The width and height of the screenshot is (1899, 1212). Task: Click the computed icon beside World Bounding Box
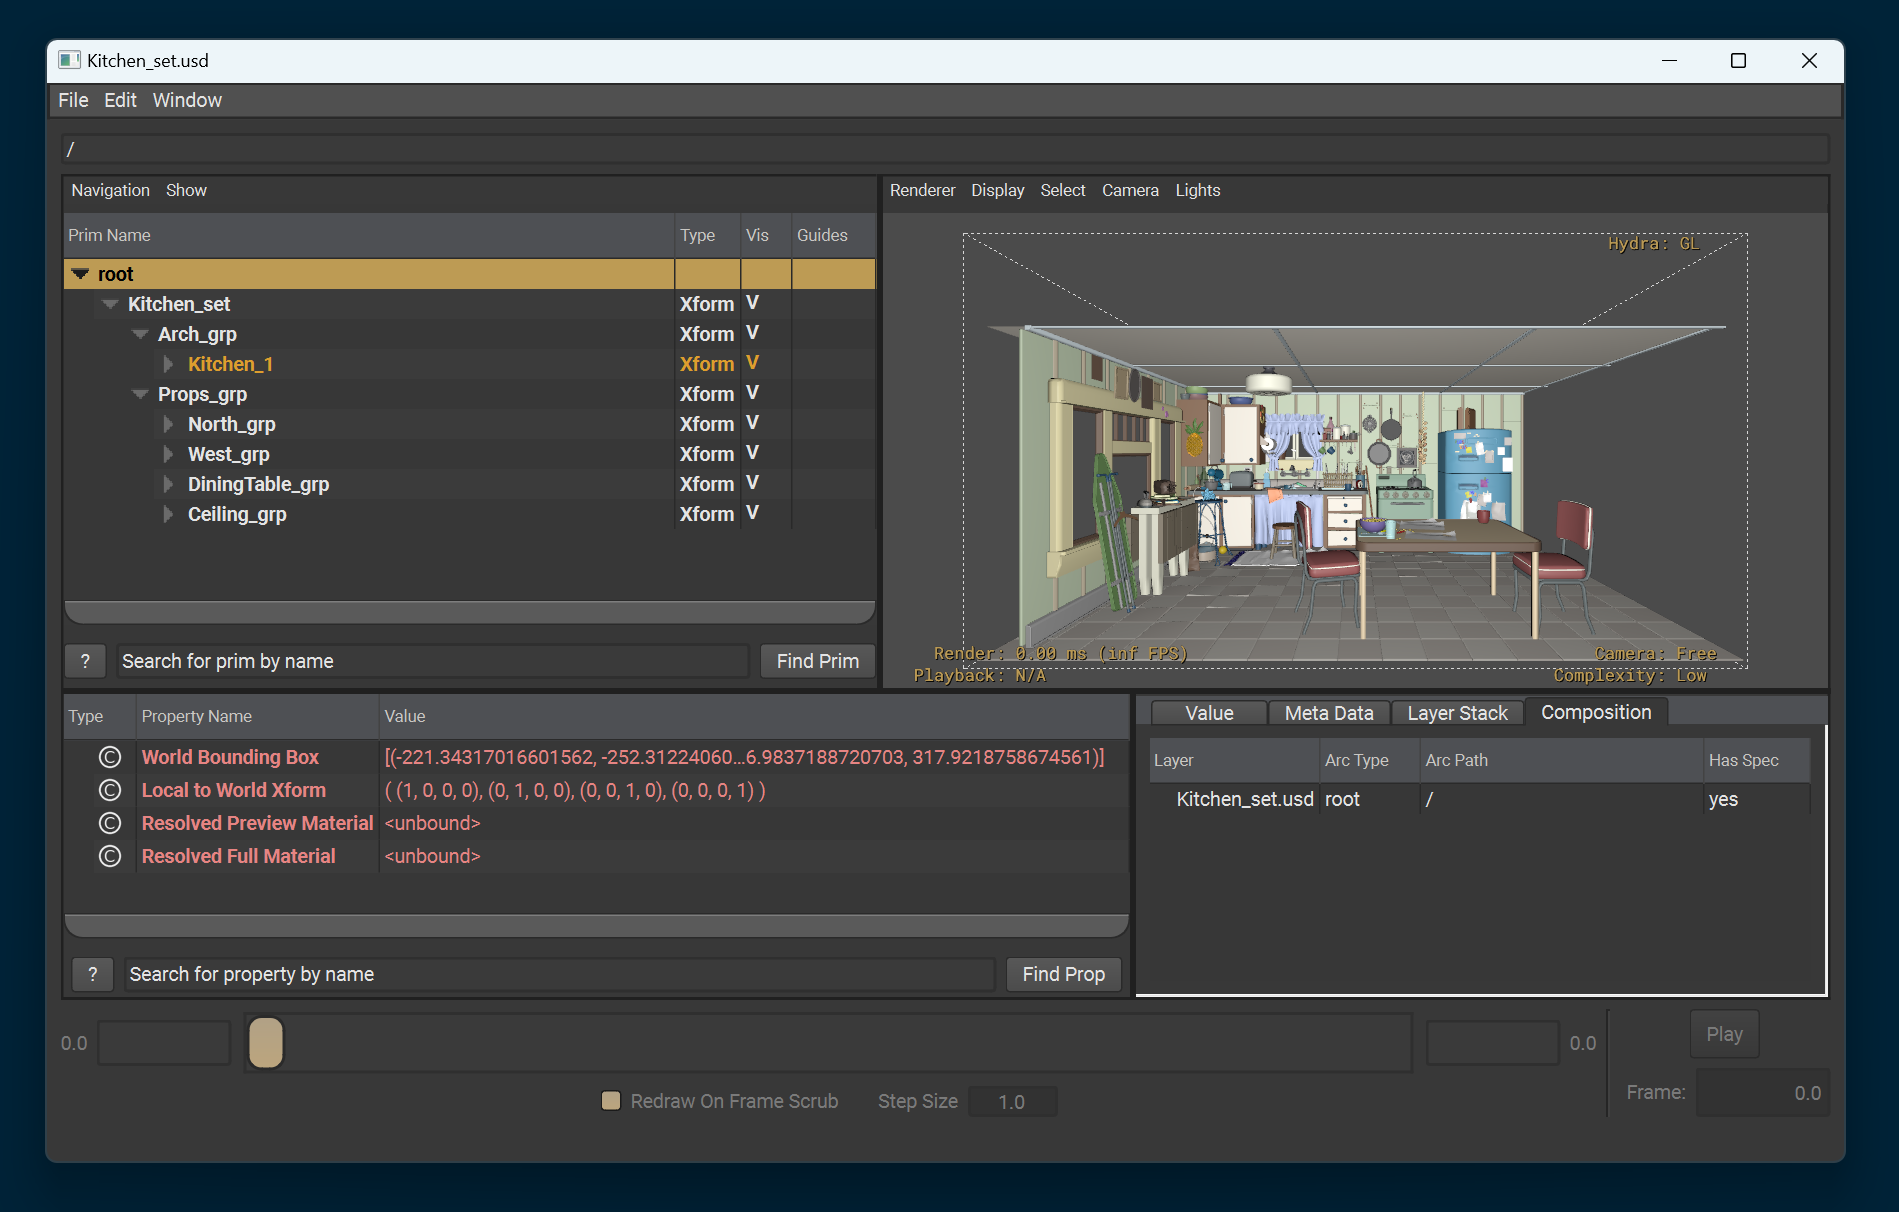[110, 757]
